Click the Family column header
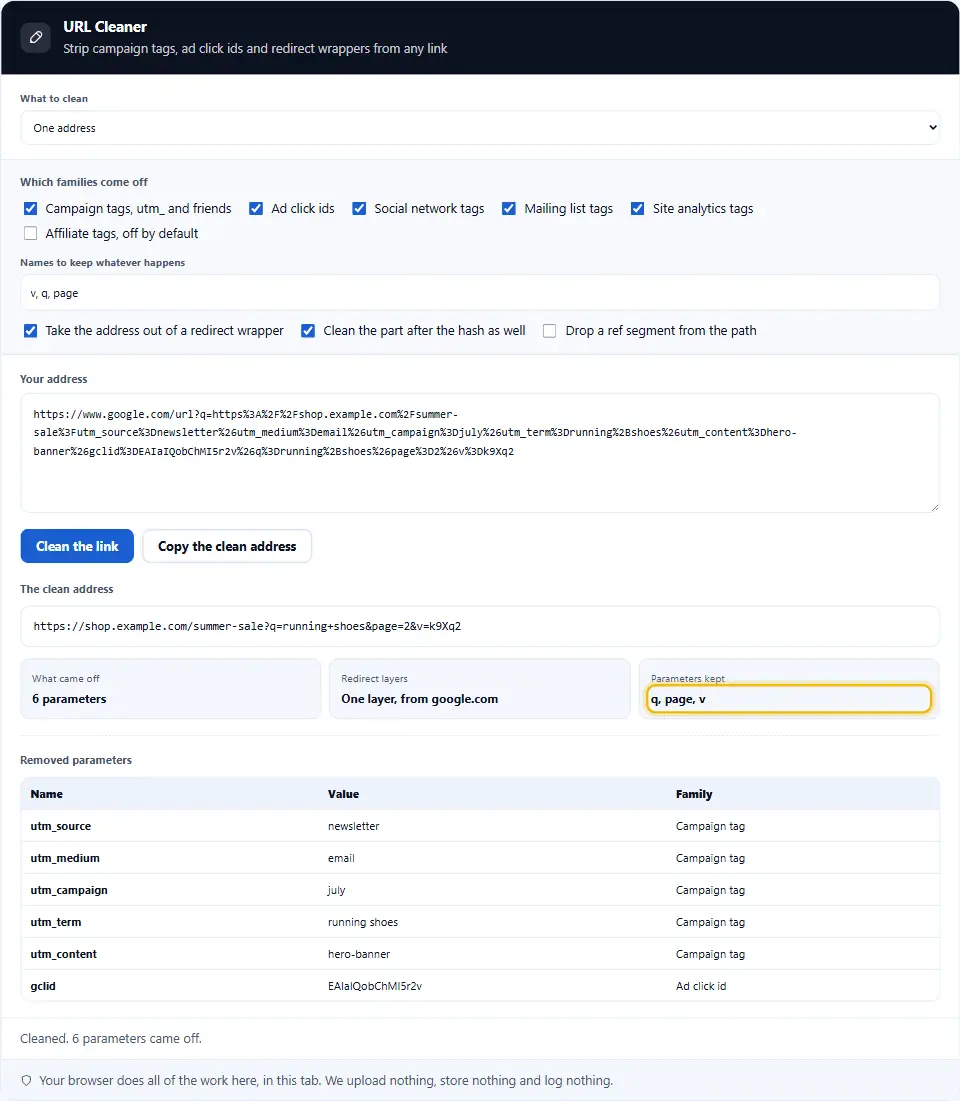Viewport: 960px width, 1101px height. (694, 794)
